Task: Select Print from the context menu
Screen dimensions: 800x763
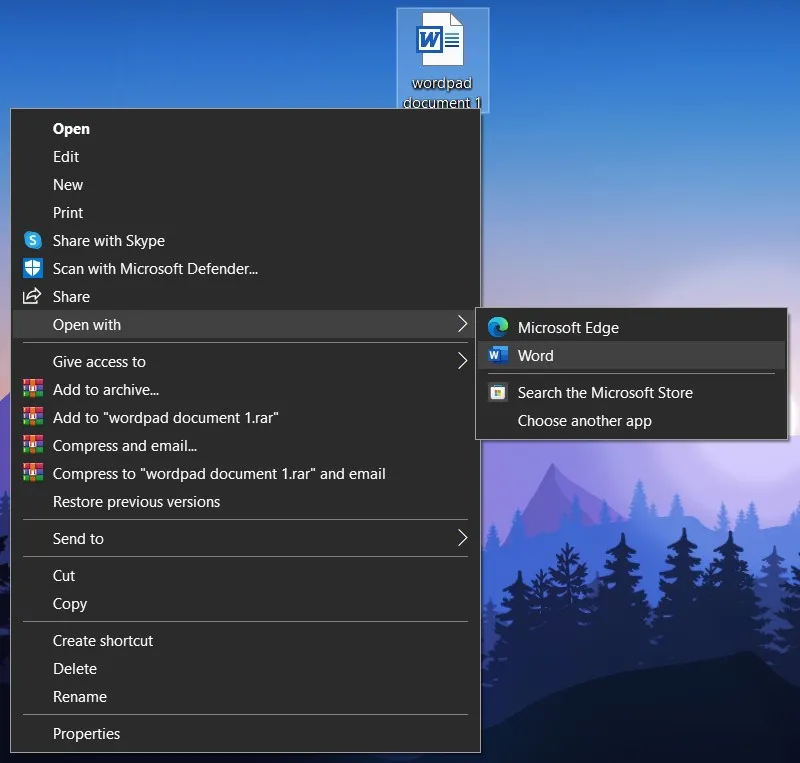Action: pyautogui.click(x=68, y=213)
